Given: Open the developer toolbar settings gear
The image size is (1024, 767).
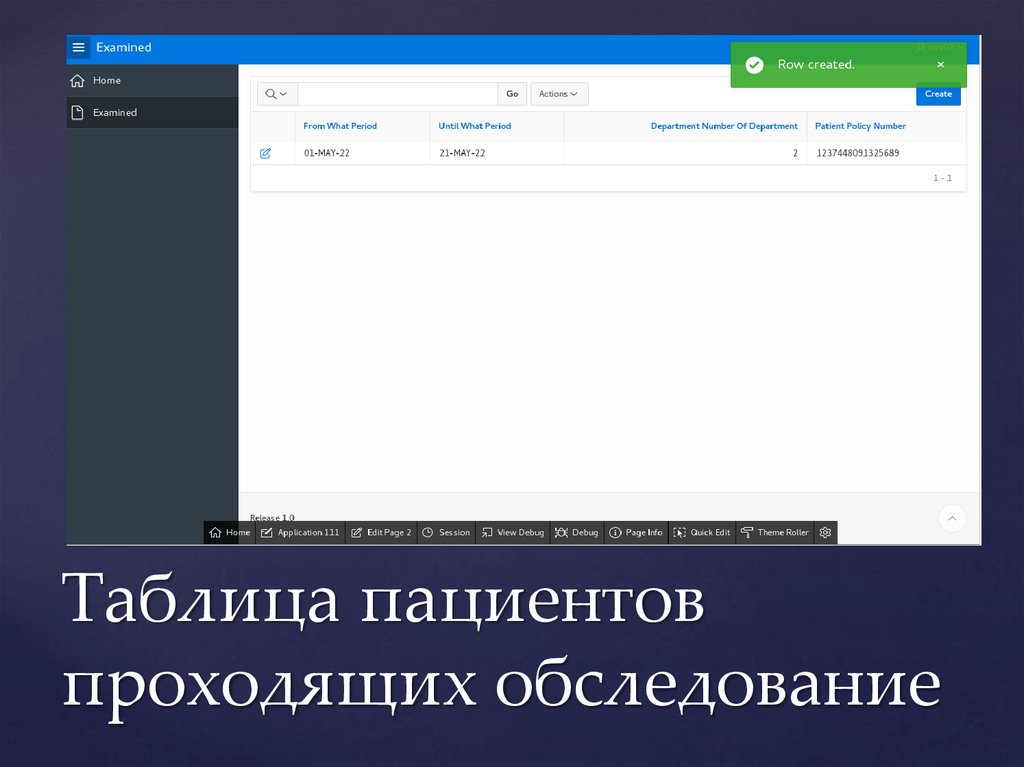Looking at the screenshot, I should point(825,532).
